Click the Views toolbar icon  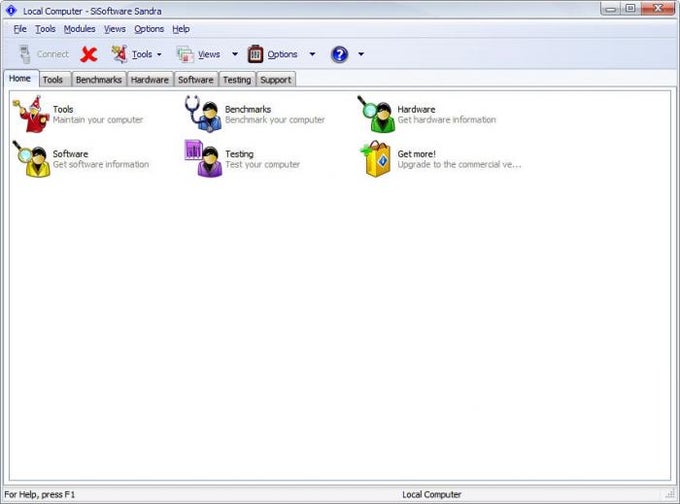[186, 54]
